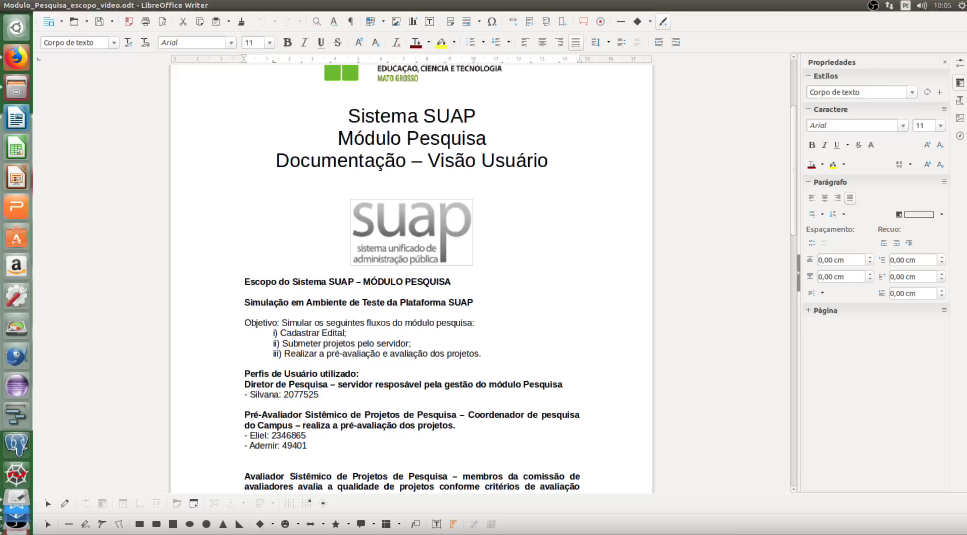Insert image using the toolbar icon
Image resolution: width=967 pixels, height=535 pixels.
coord(396,22)
